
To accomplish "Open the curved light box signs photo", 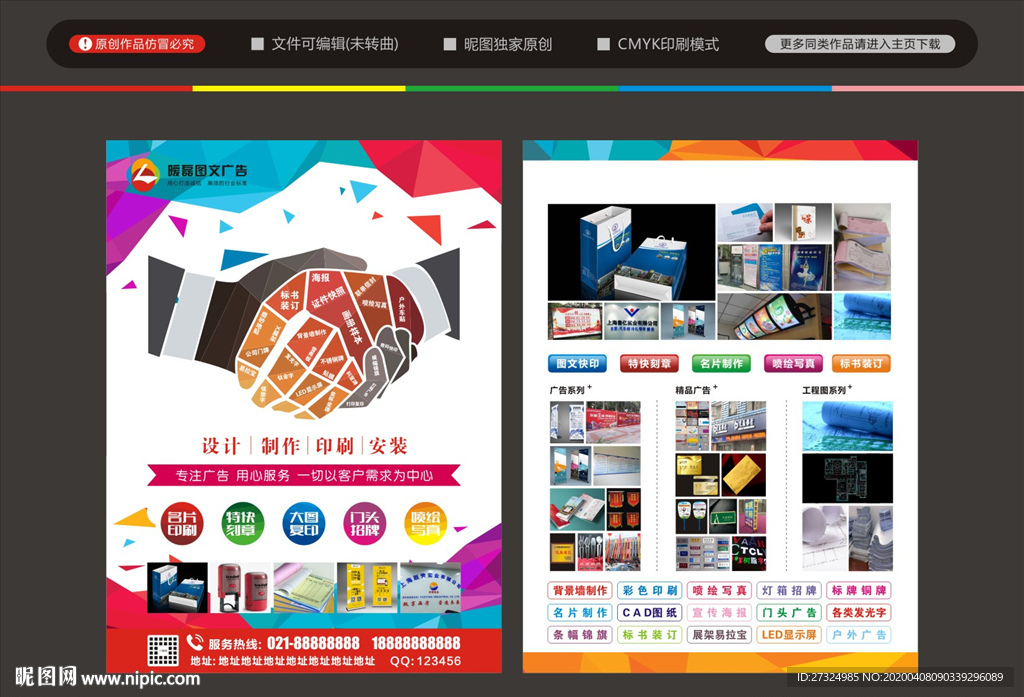I will [x=775, y=316].
